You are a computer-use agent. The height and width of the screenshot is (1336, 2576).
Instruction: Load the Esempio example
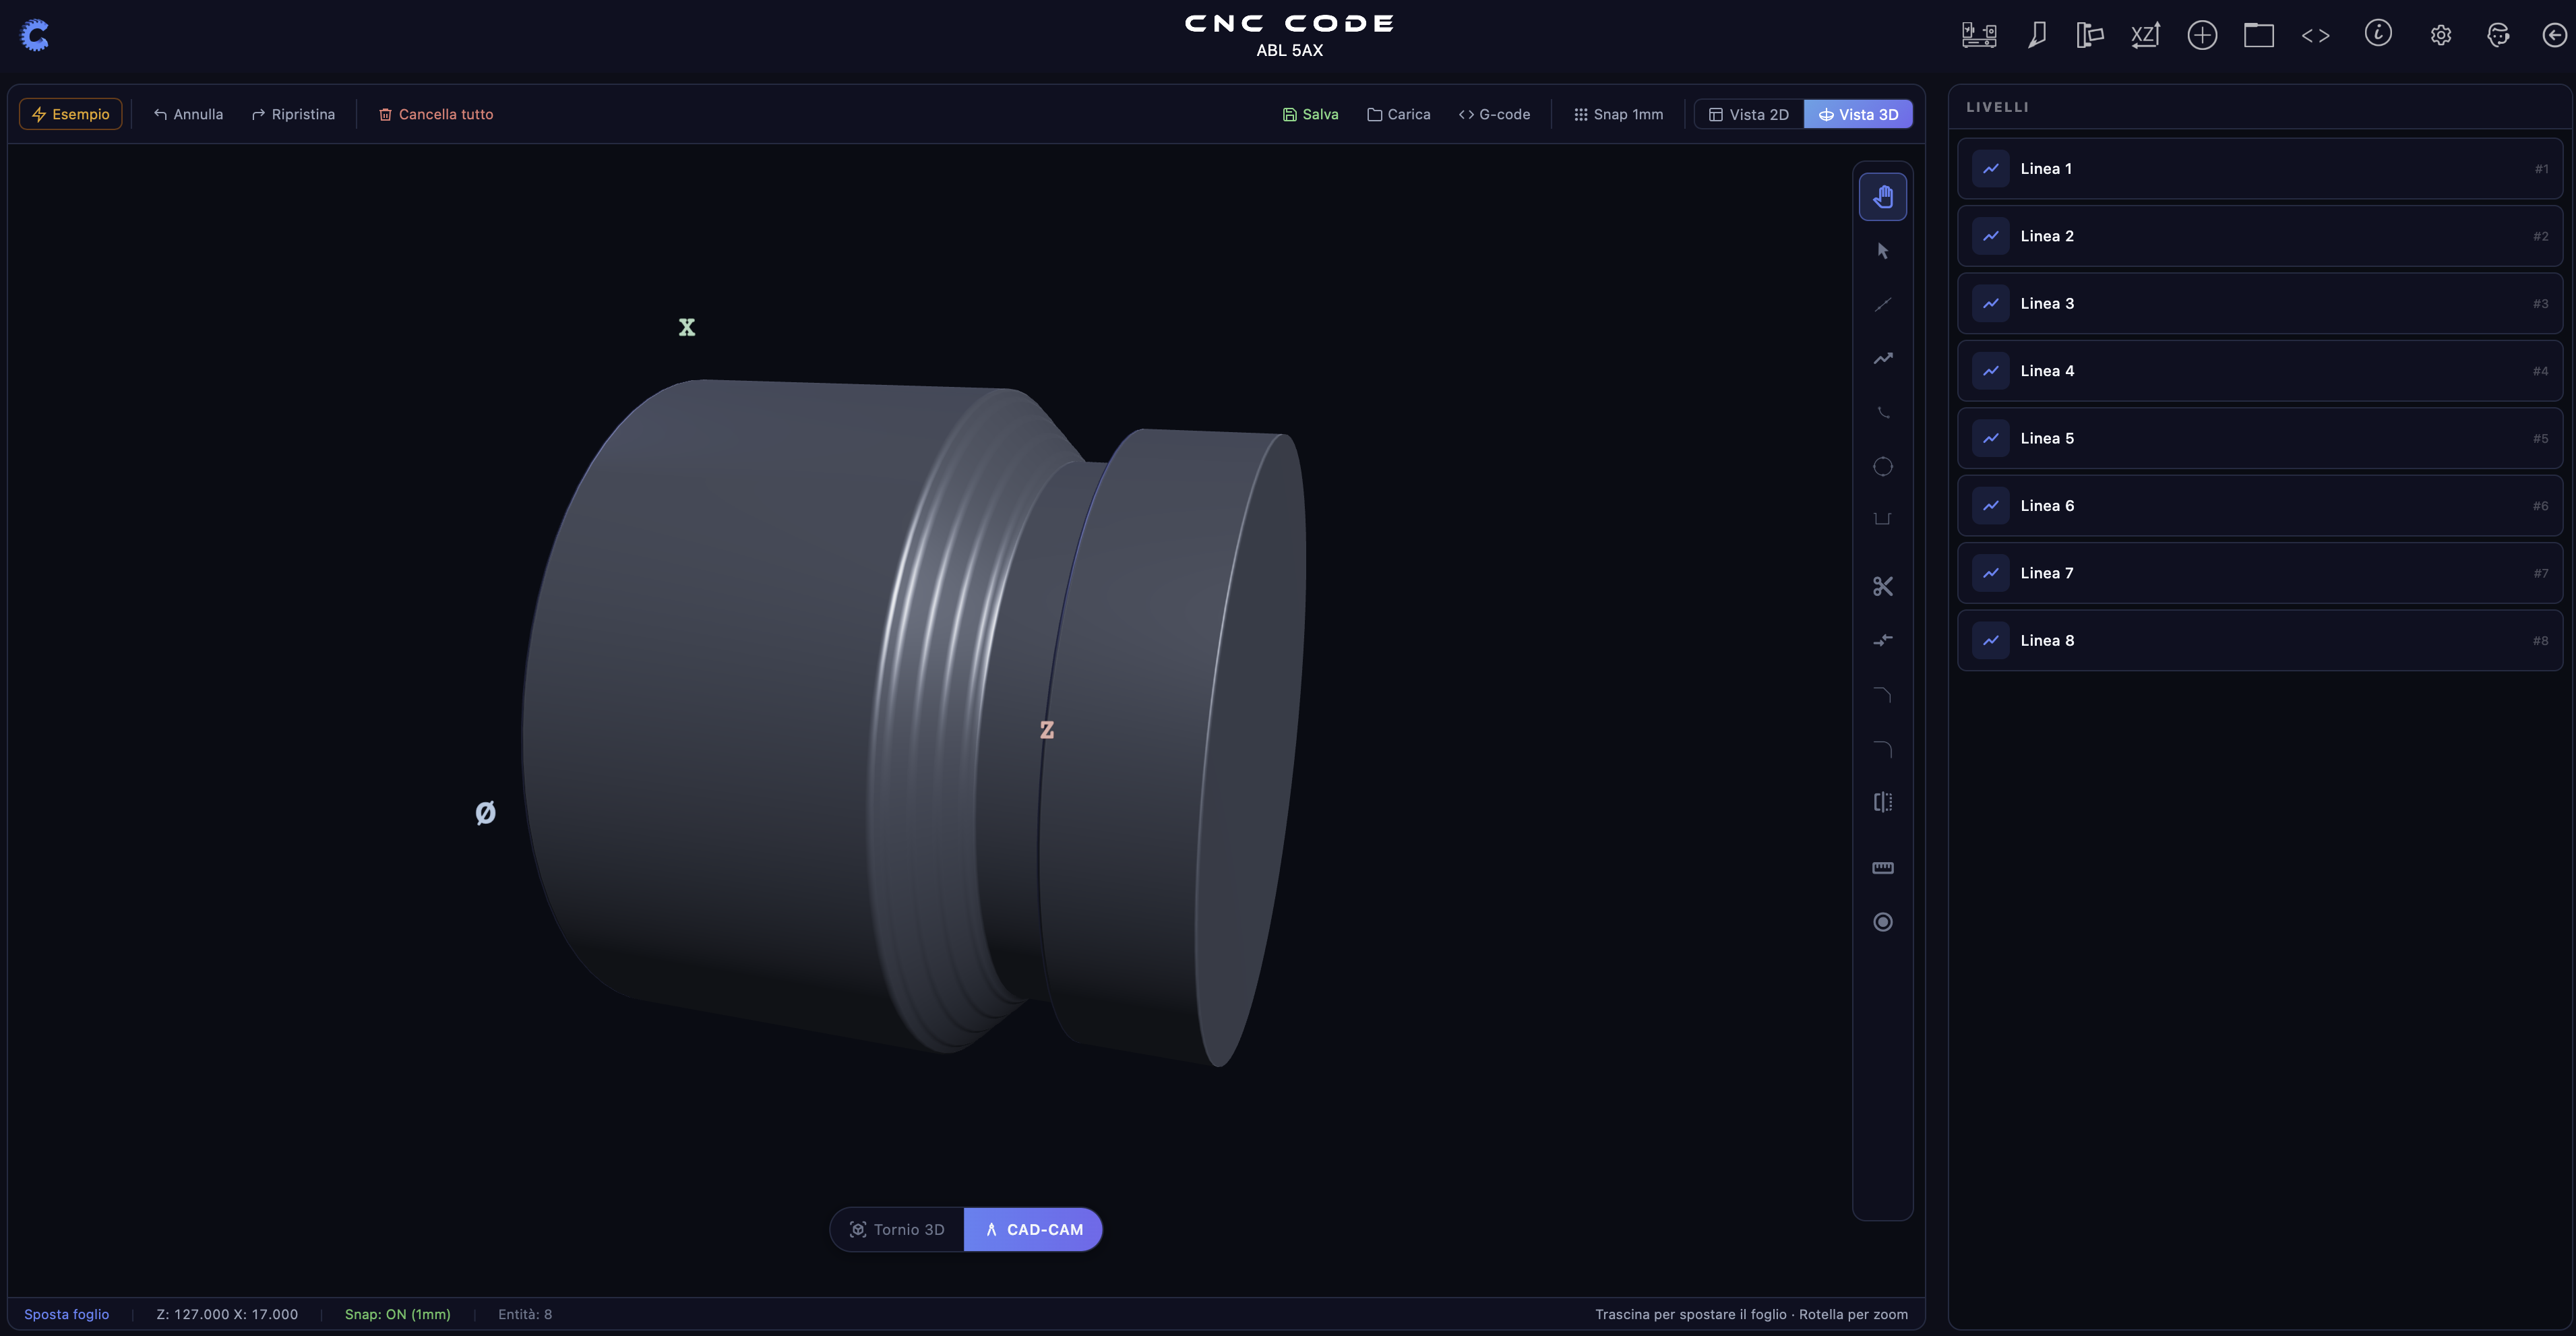[71, 114]
